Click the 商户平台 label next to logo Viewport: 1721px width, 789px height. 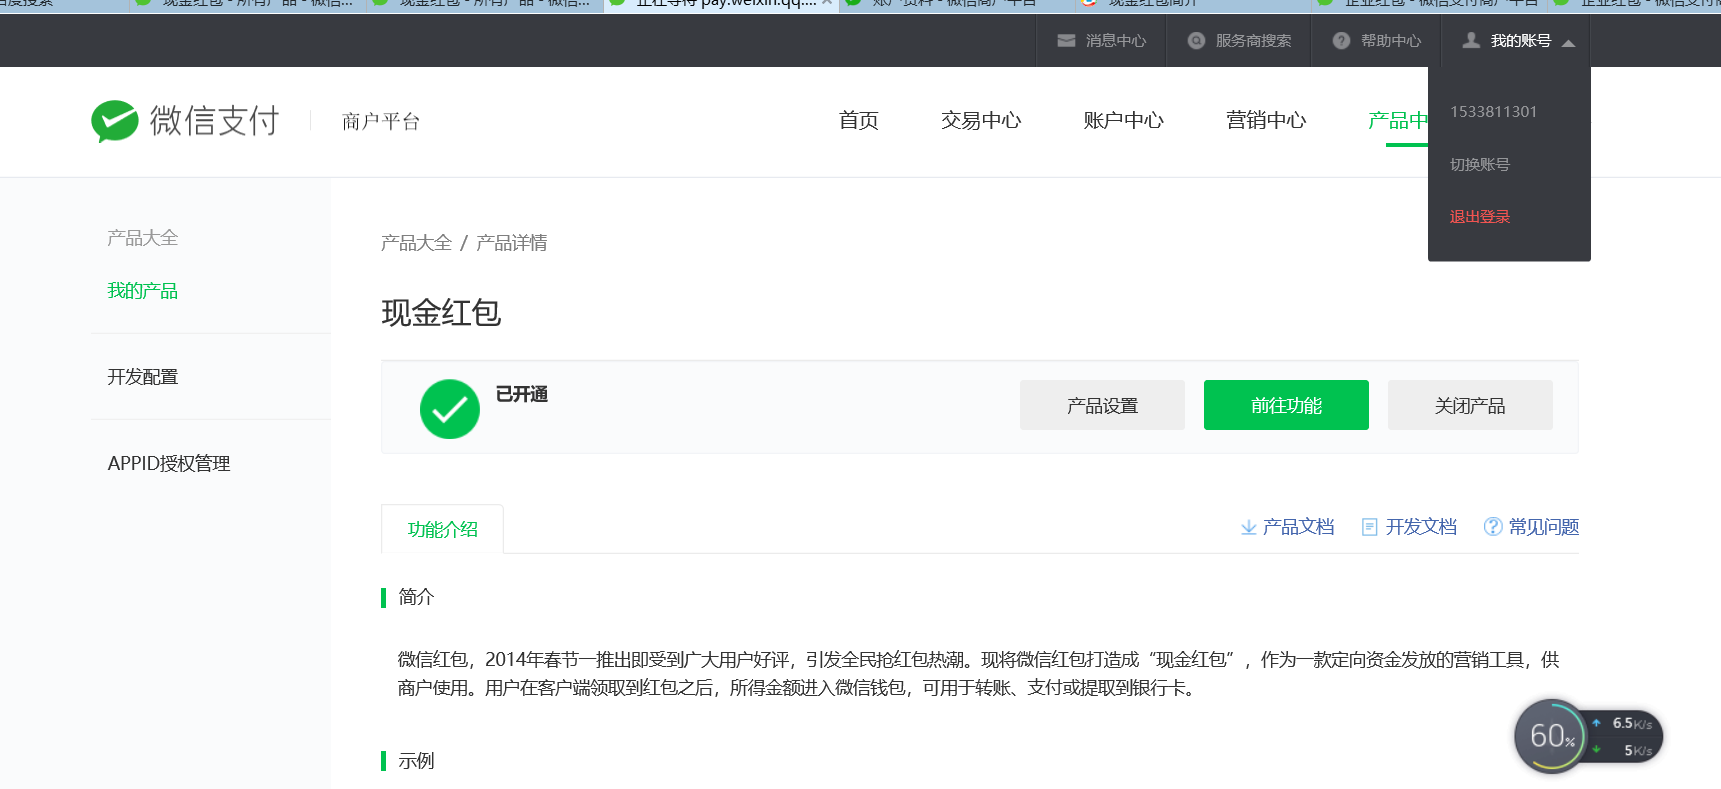[x=381, y=122]
